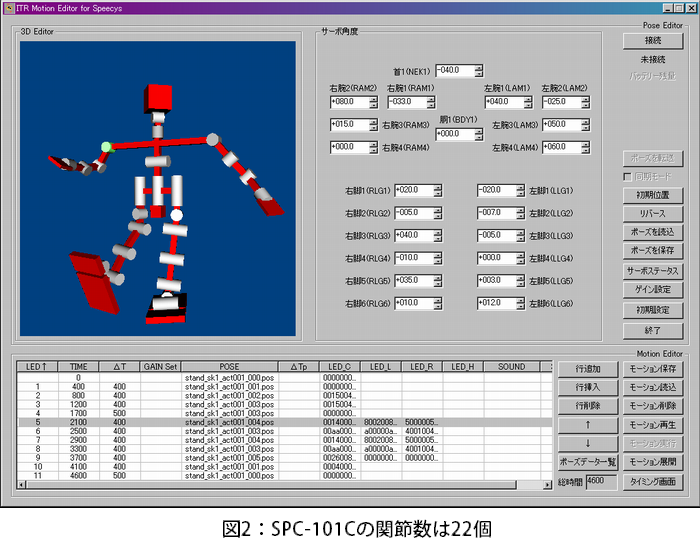Click the horizontal scrollbar right arrow

pyautogui.click(x=547, y=485)
